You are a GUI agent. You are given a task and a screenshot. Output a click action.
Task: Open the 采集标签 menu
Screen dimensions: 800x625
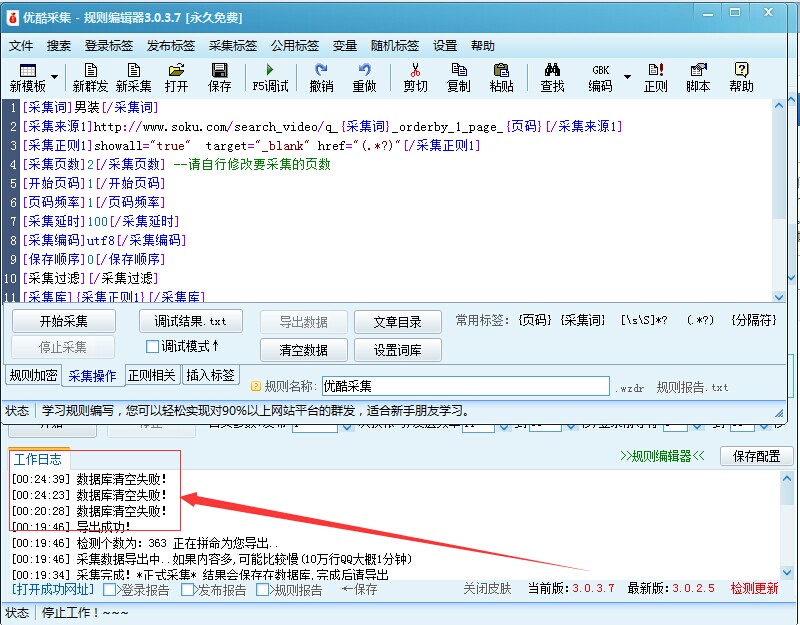[x=233, y=45]
